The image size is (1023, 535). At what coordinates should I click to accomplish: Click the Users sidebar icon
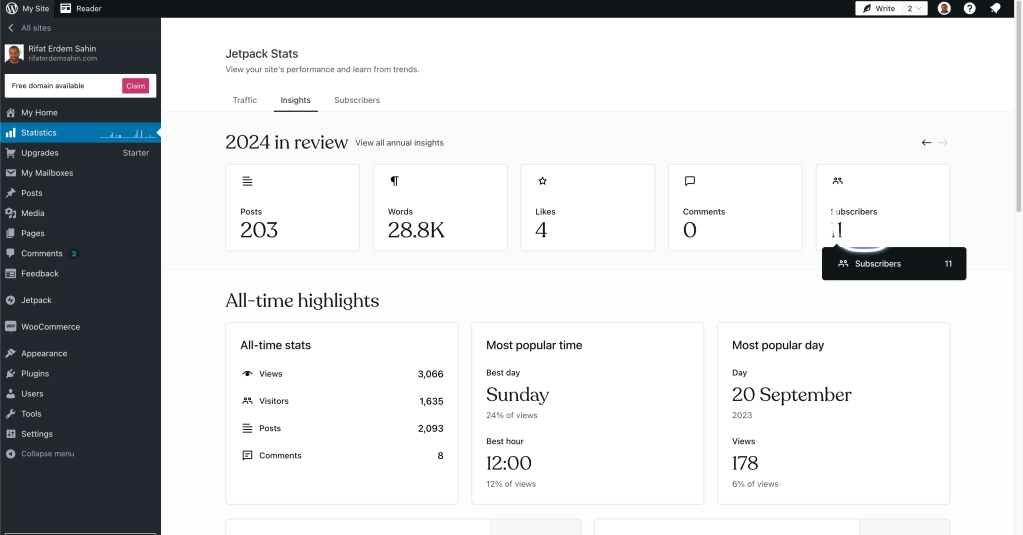pos(10,394)
